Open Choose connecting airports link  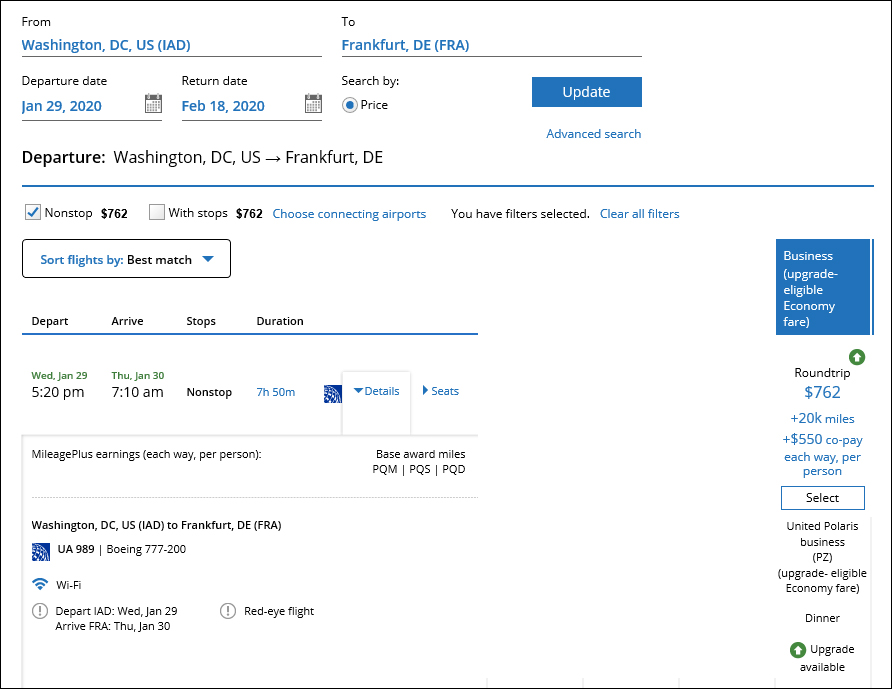349,214
